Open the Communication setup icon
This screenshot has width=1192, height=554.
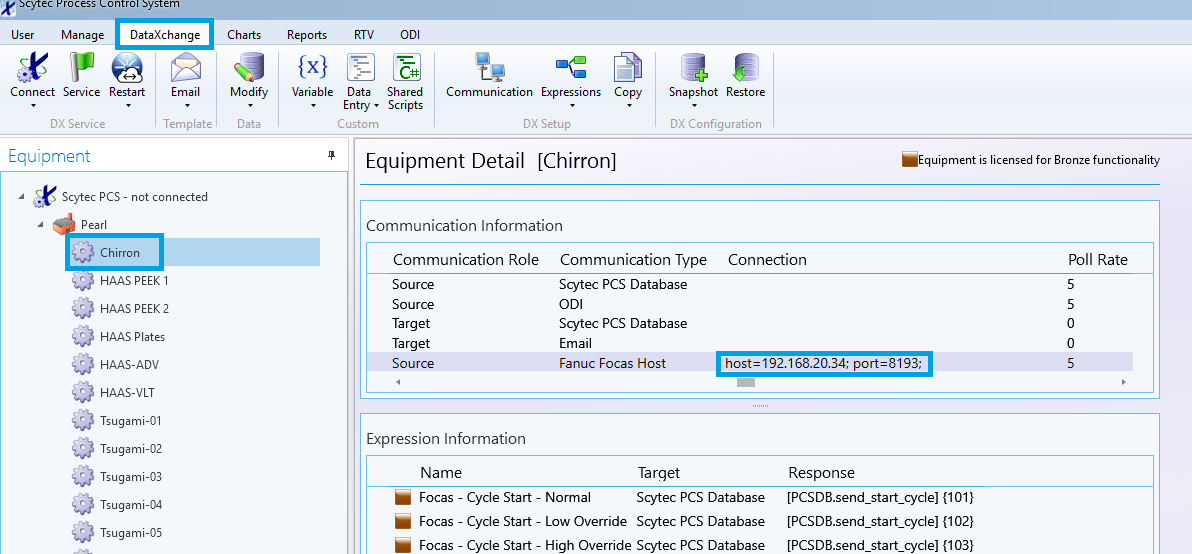(490, 68)
